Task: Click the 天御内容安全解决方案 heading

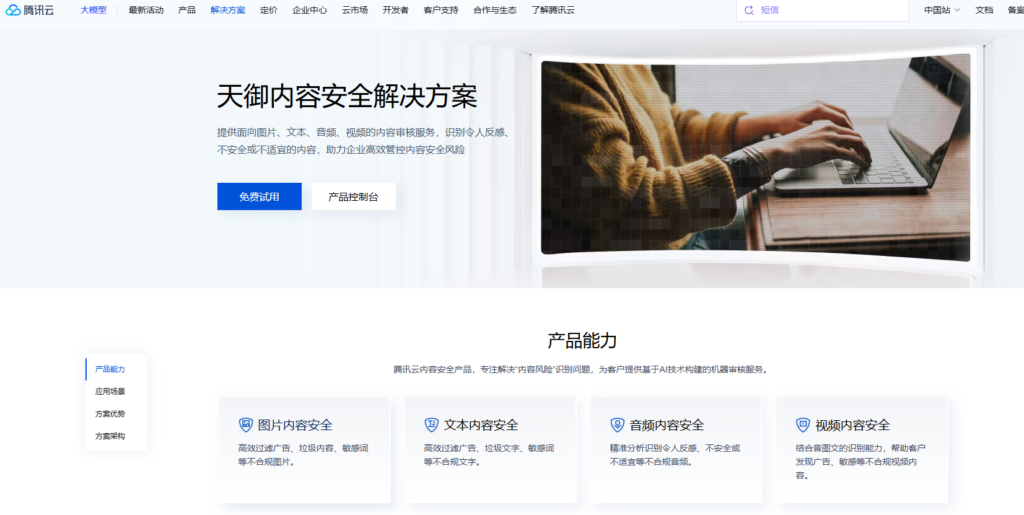Action: 347,97
